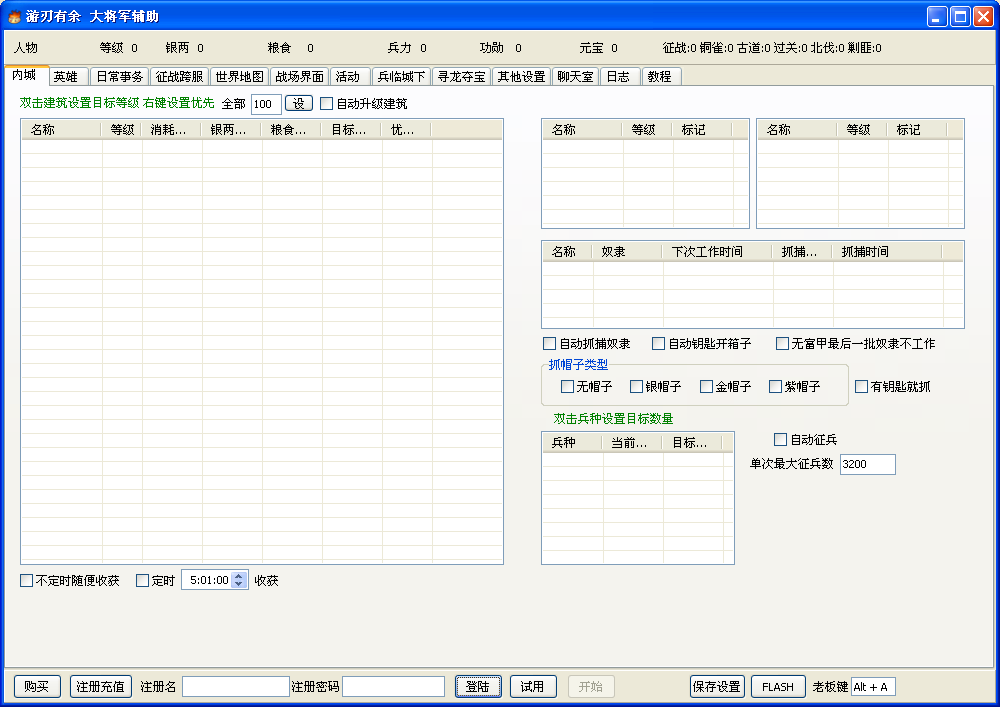Open the 其他设置 tab
Viewport: 1000px width, 707px height.
(521, 77)
